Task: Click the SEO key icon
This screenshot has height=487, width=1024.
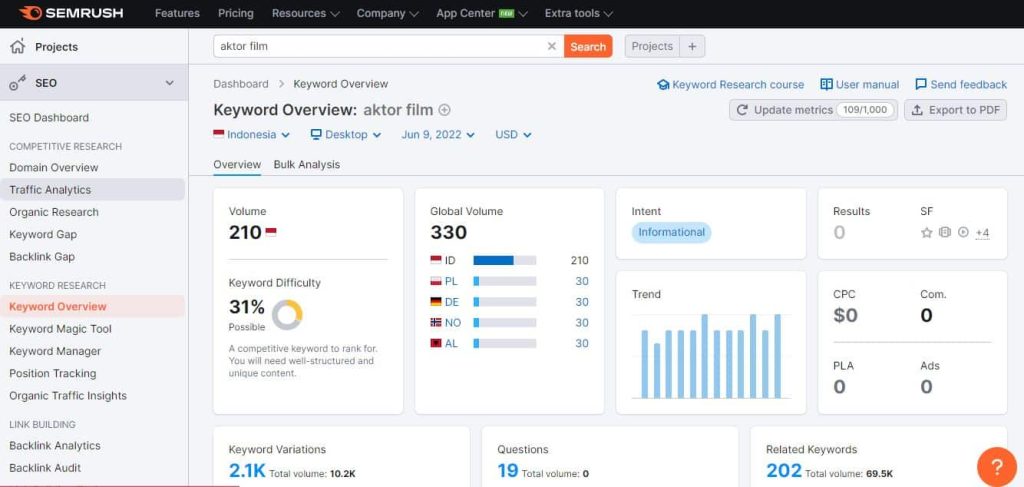Action: 18,83
